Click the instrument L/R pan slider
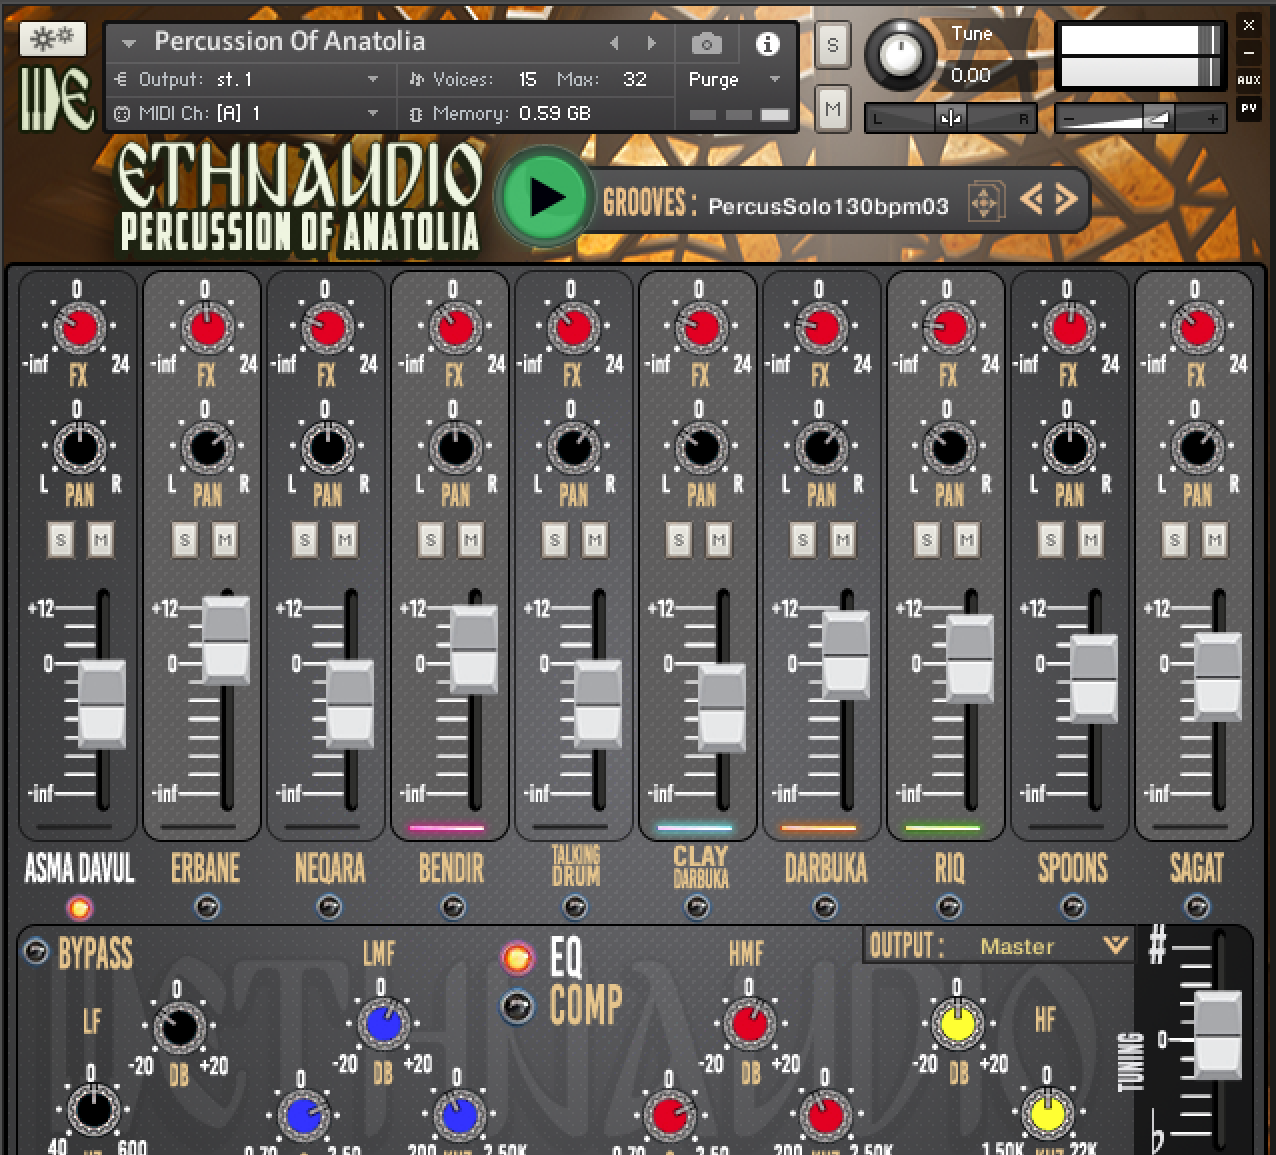Screen dimensions: 1276x1155 [950, 118]
